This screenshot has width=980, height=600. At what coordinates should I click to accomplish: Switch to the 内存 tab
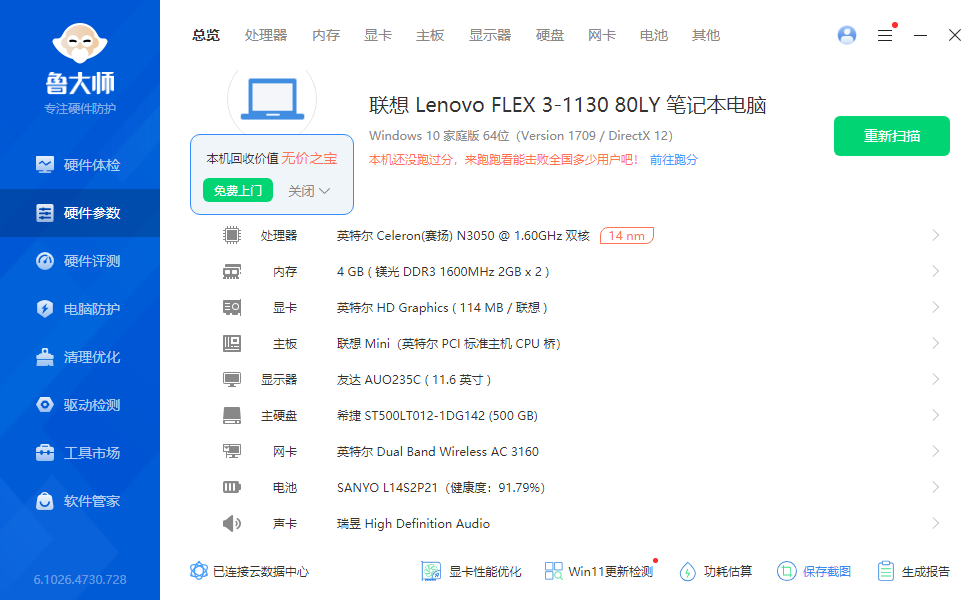(326, 36)
